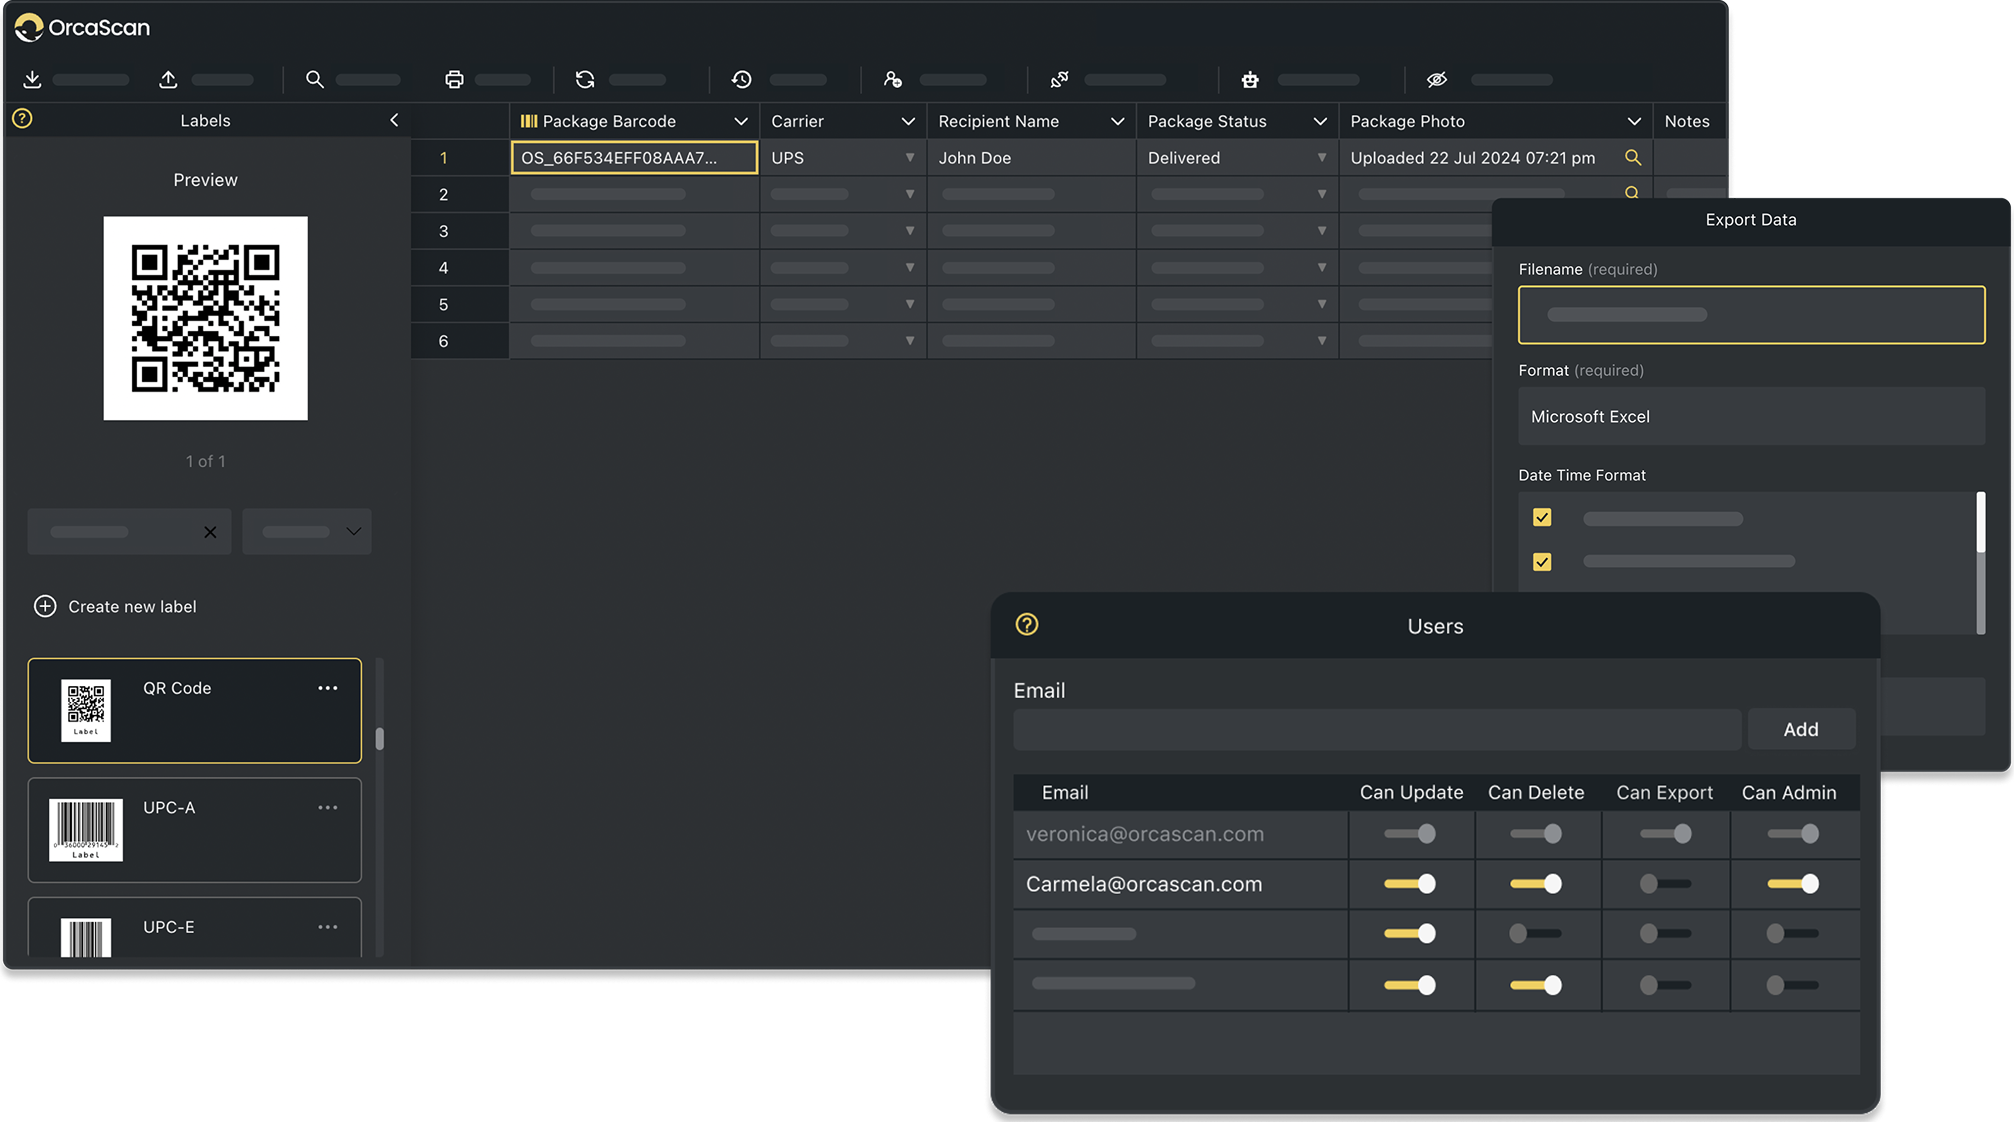Viewport: 2014px width, 1122px height.
Task: Click the printer icon in toolbar
Action: tap(454, 80)
